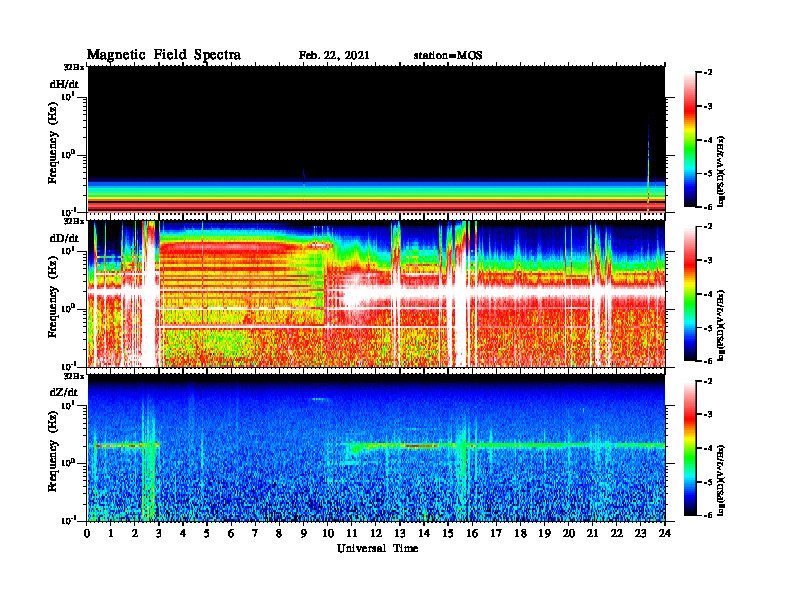Click the "Universal Time" axis title

[377, 548]
